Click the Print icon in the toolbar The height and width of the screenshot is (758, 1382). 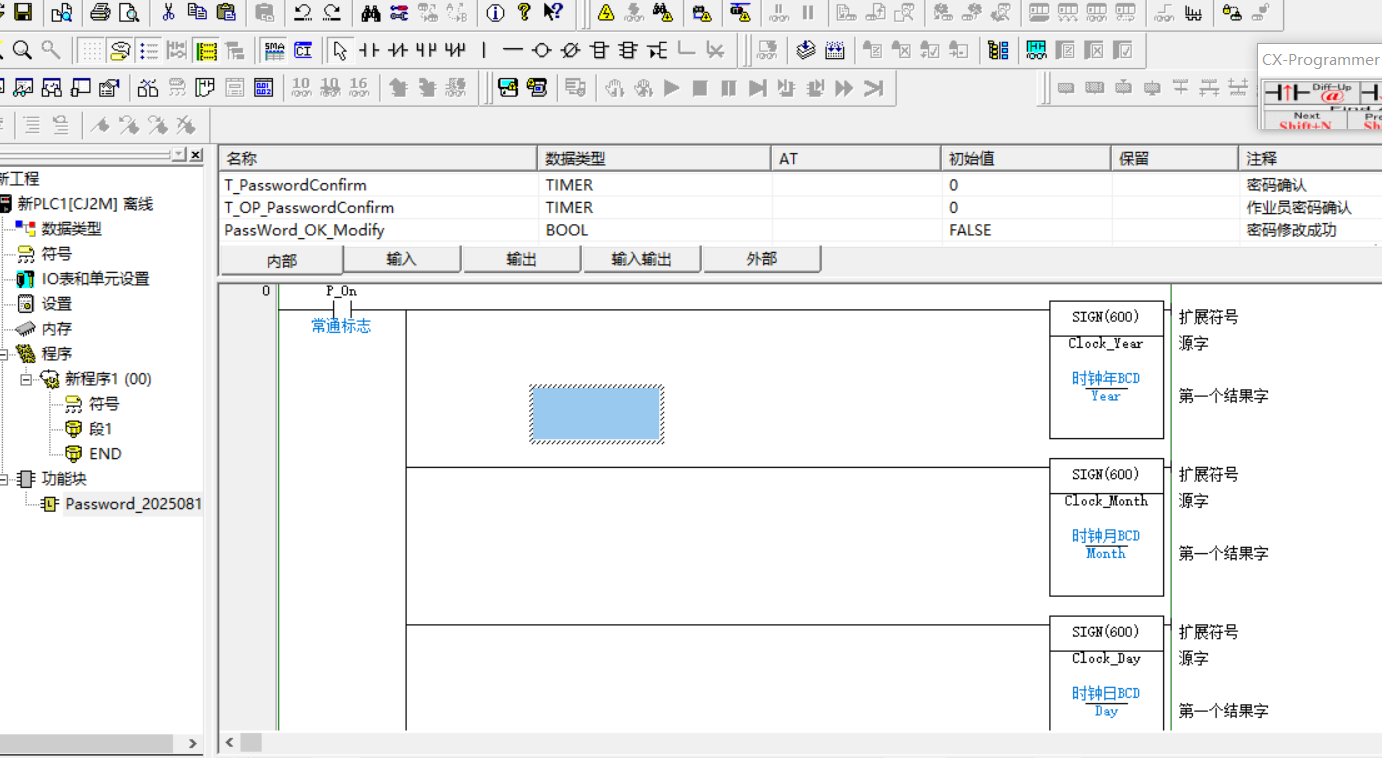pos(100,13)
